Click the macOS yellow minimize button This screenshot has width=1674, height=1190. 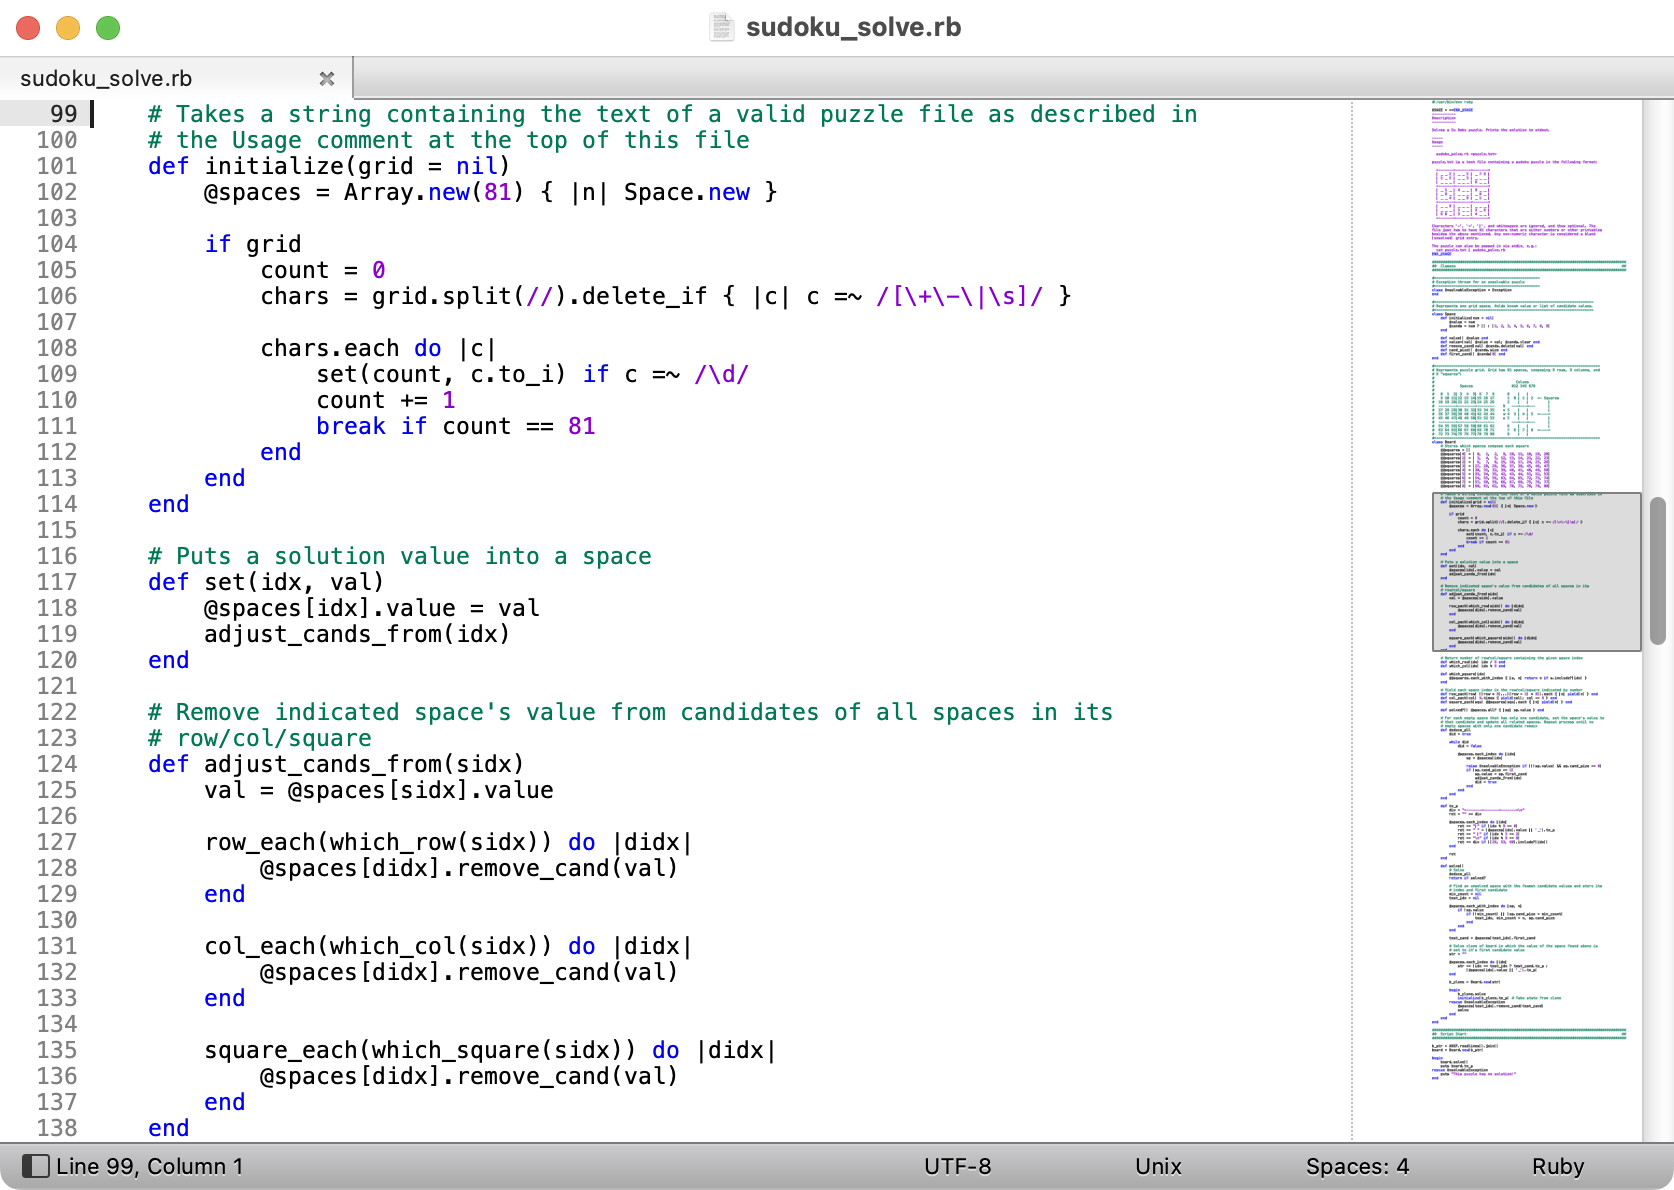pos(68,28)
